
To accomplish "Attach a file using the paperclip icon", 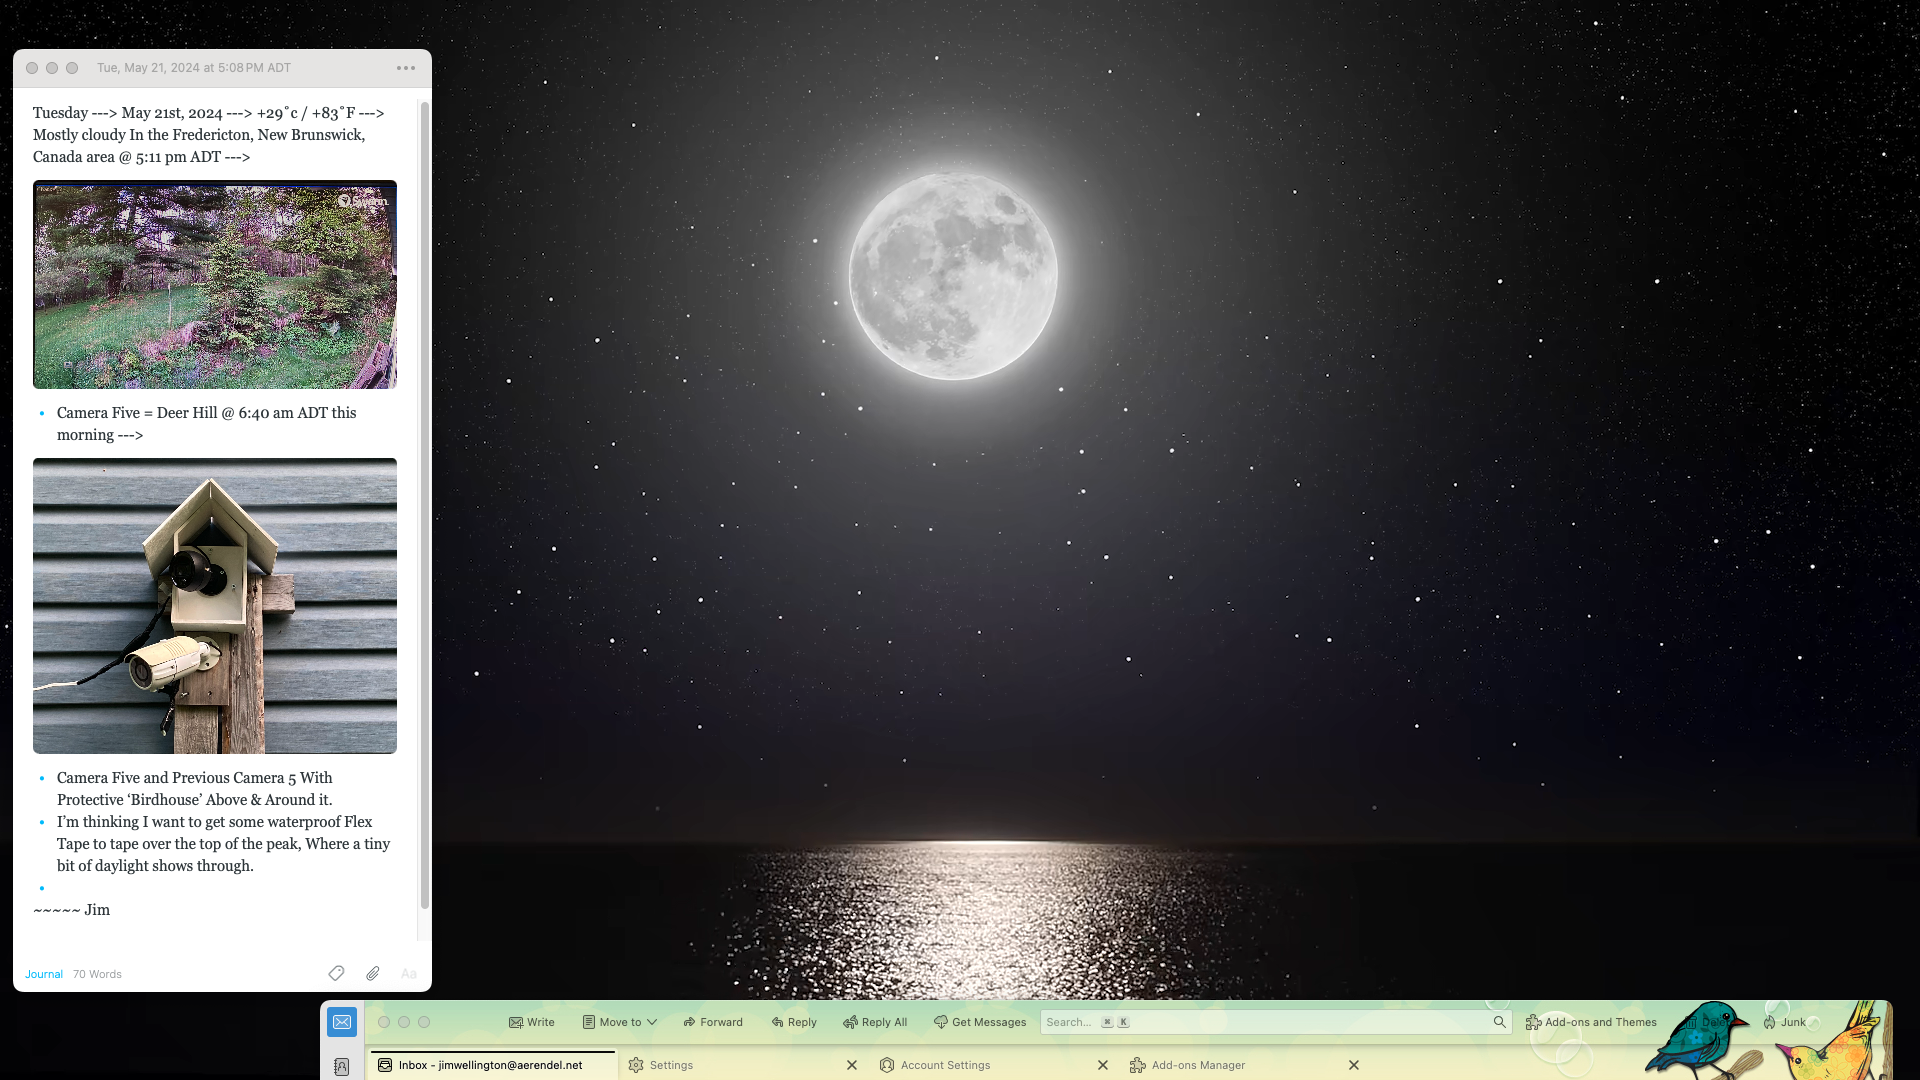I will click(x=372, y=973).
